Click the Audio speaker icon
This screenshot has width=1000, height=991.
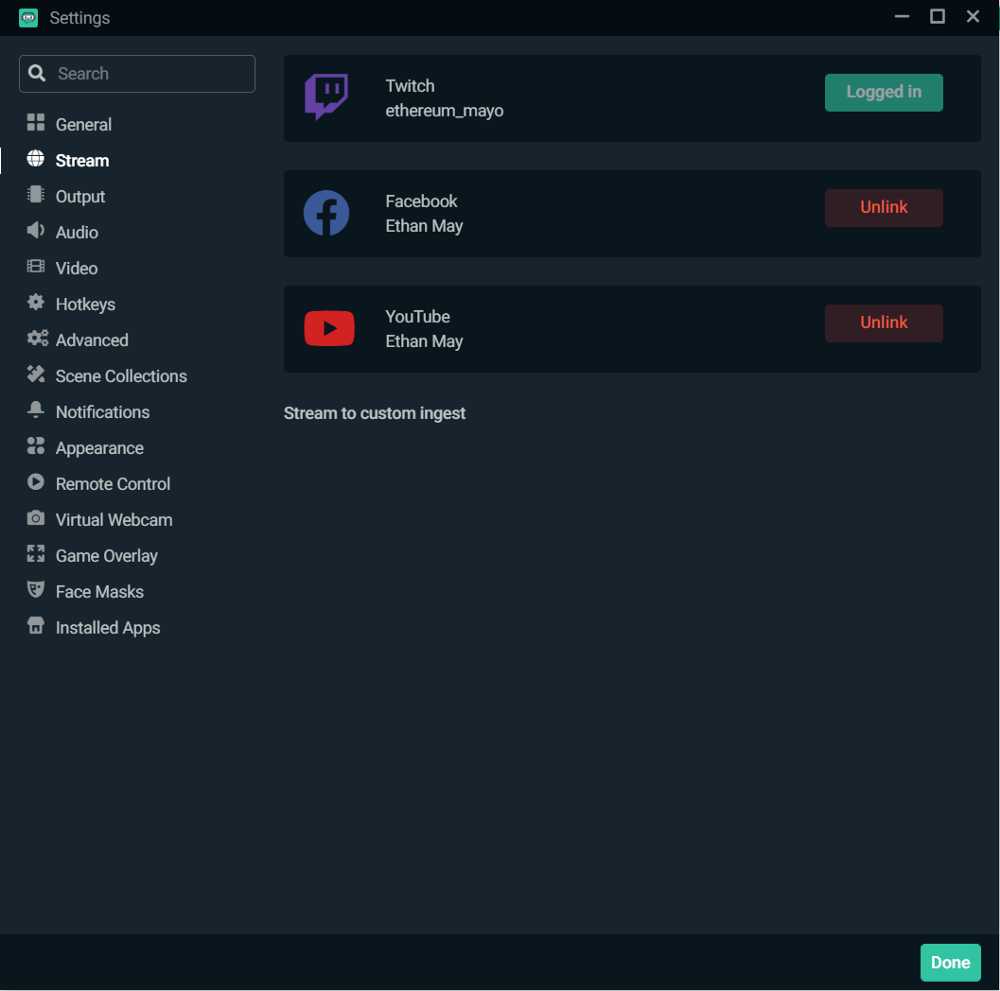(36, 230)
